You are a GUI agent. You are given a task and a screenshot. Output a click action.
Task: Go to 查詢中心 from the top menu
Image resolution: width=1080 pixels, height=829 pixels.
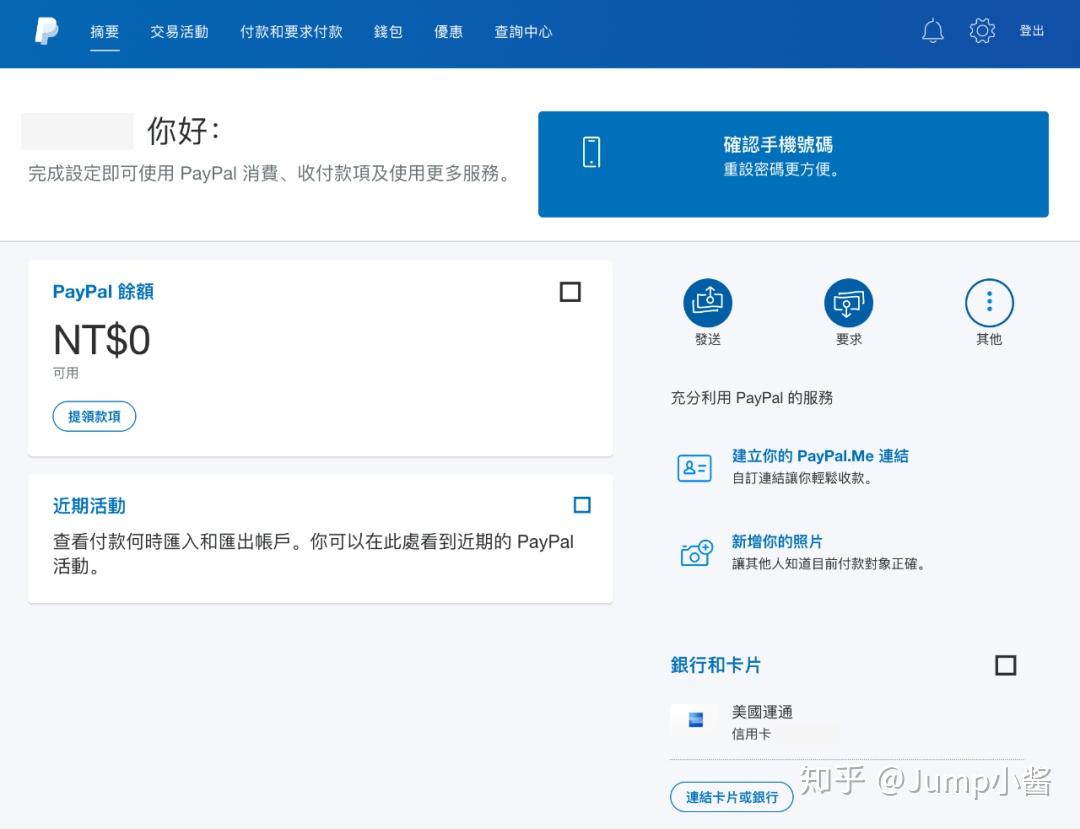pos(522,31)
